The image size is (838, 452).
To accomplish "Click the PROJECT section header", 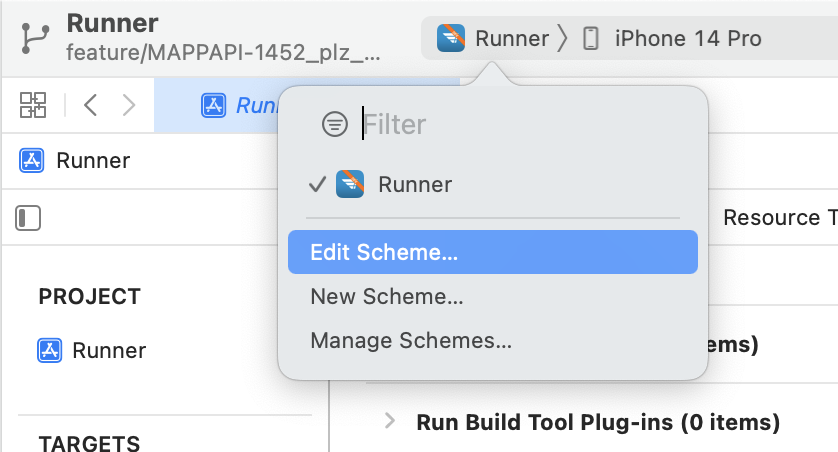I will [89, 297].
